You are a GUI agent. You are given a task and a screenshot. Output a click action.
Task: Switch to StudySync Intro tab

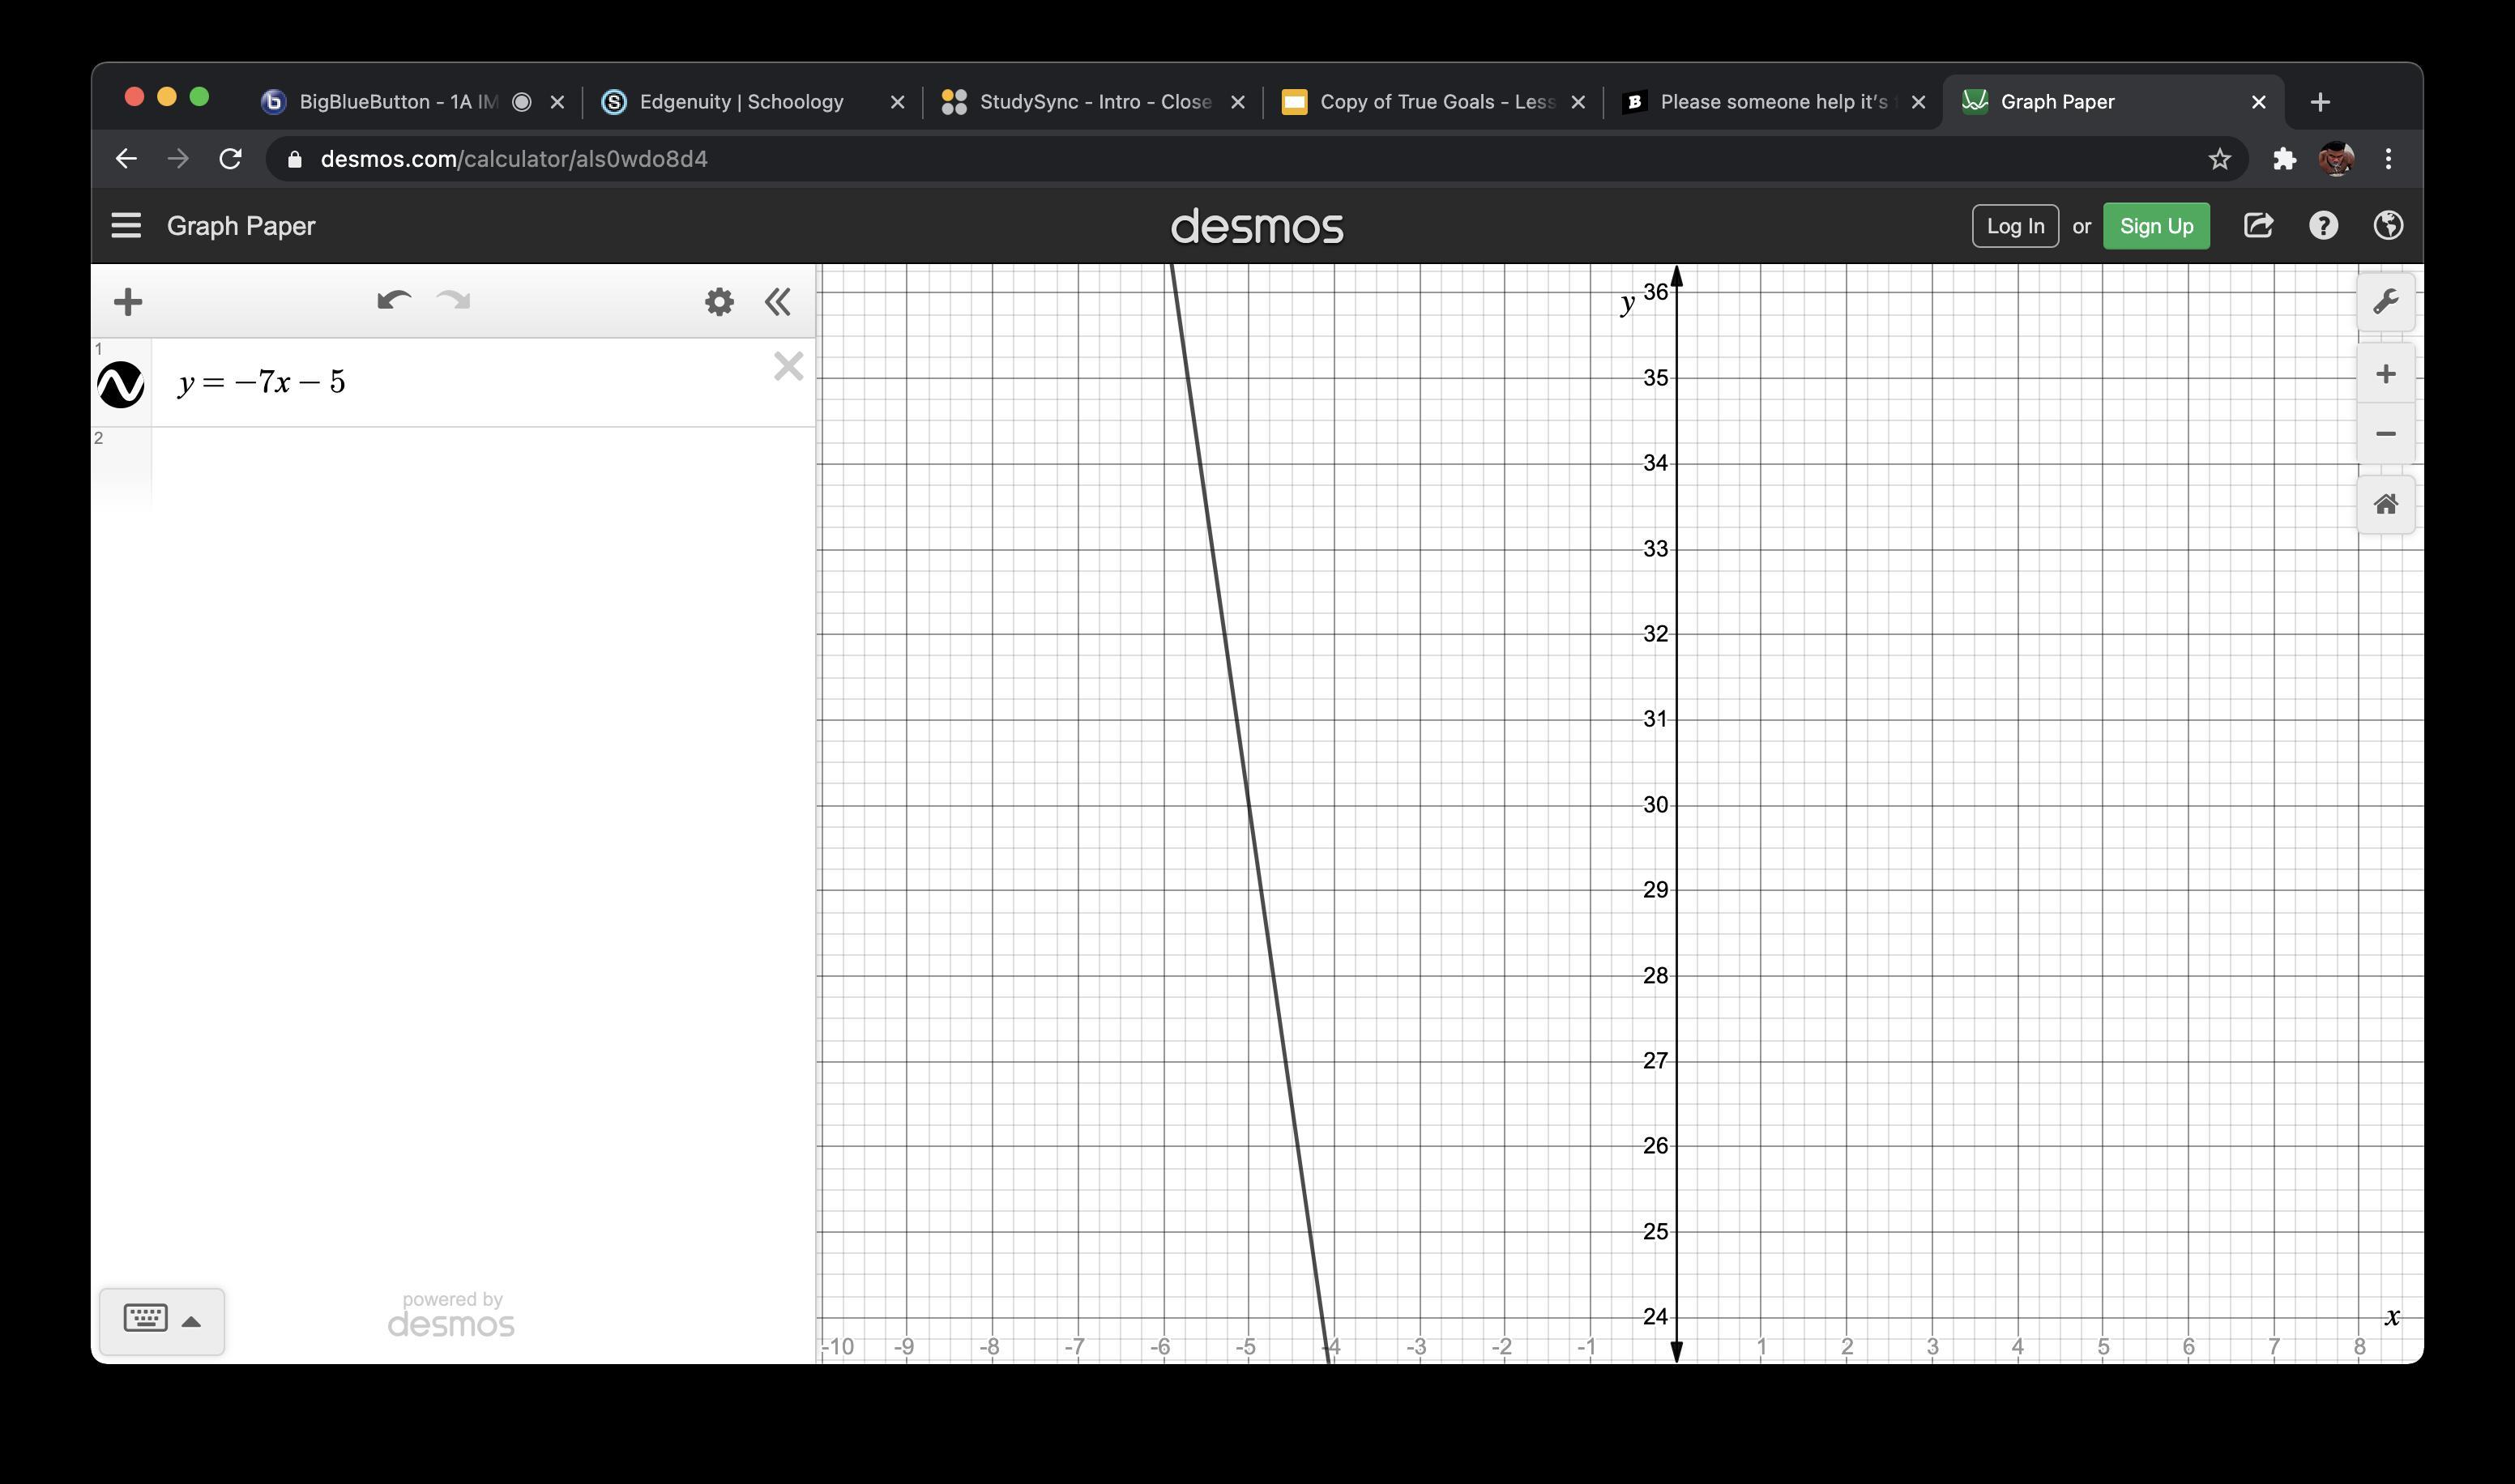[x=1094, y=102]
